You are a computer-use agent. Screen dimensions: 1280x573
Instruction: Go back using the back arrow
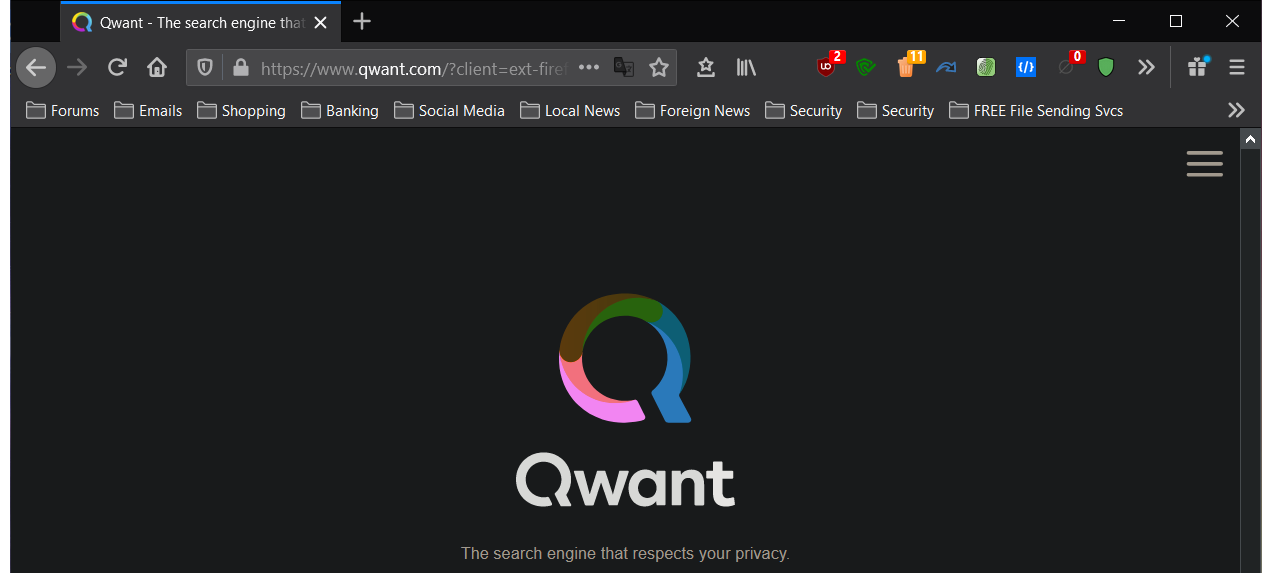point(36,67)
